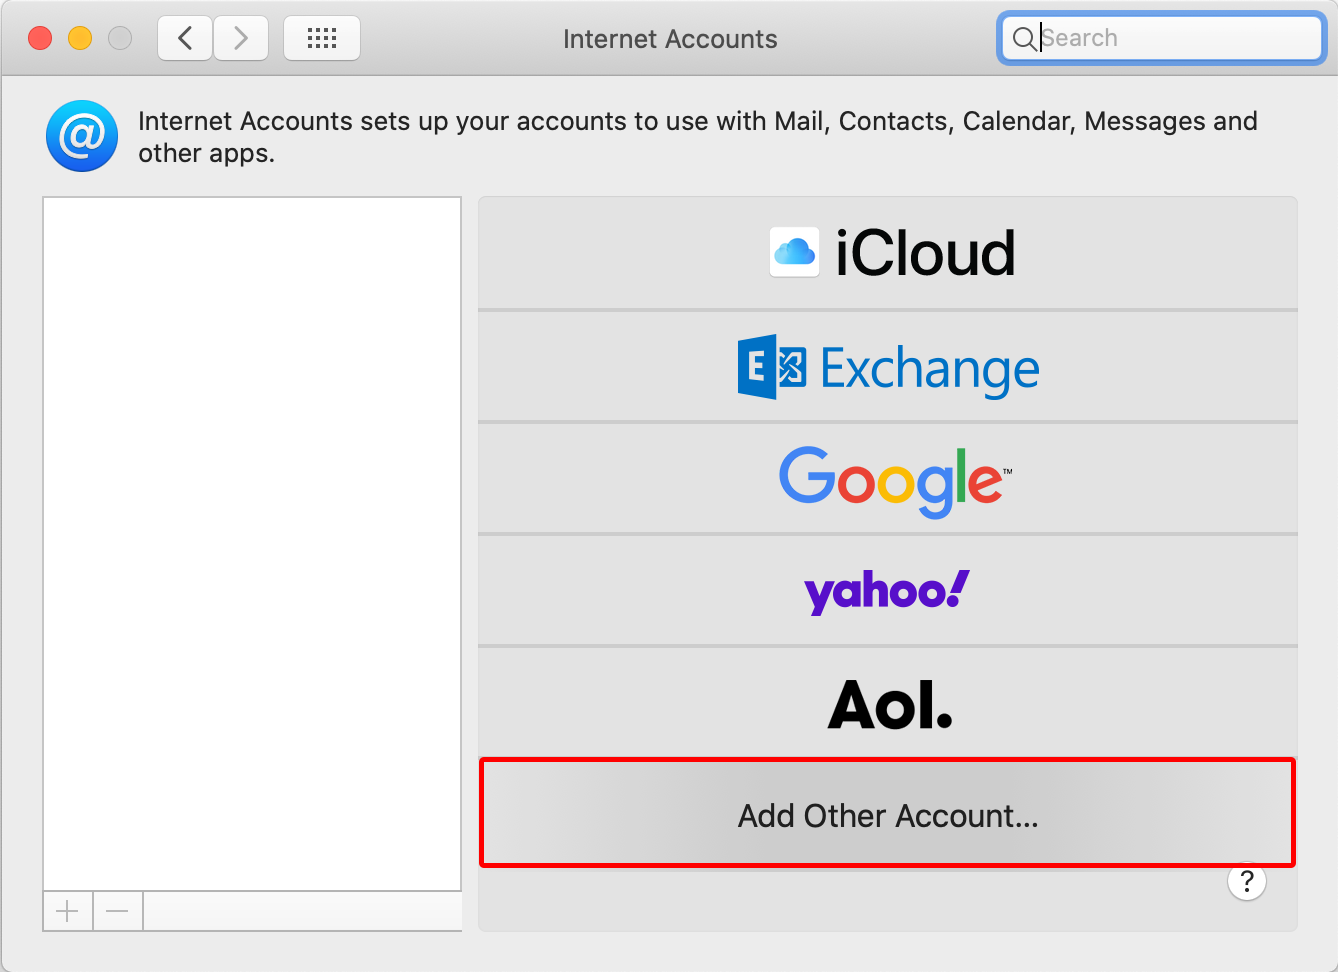This screenshot has width=1338, height=972.
Task: Add an account with plus button
Action: (68, 911)
